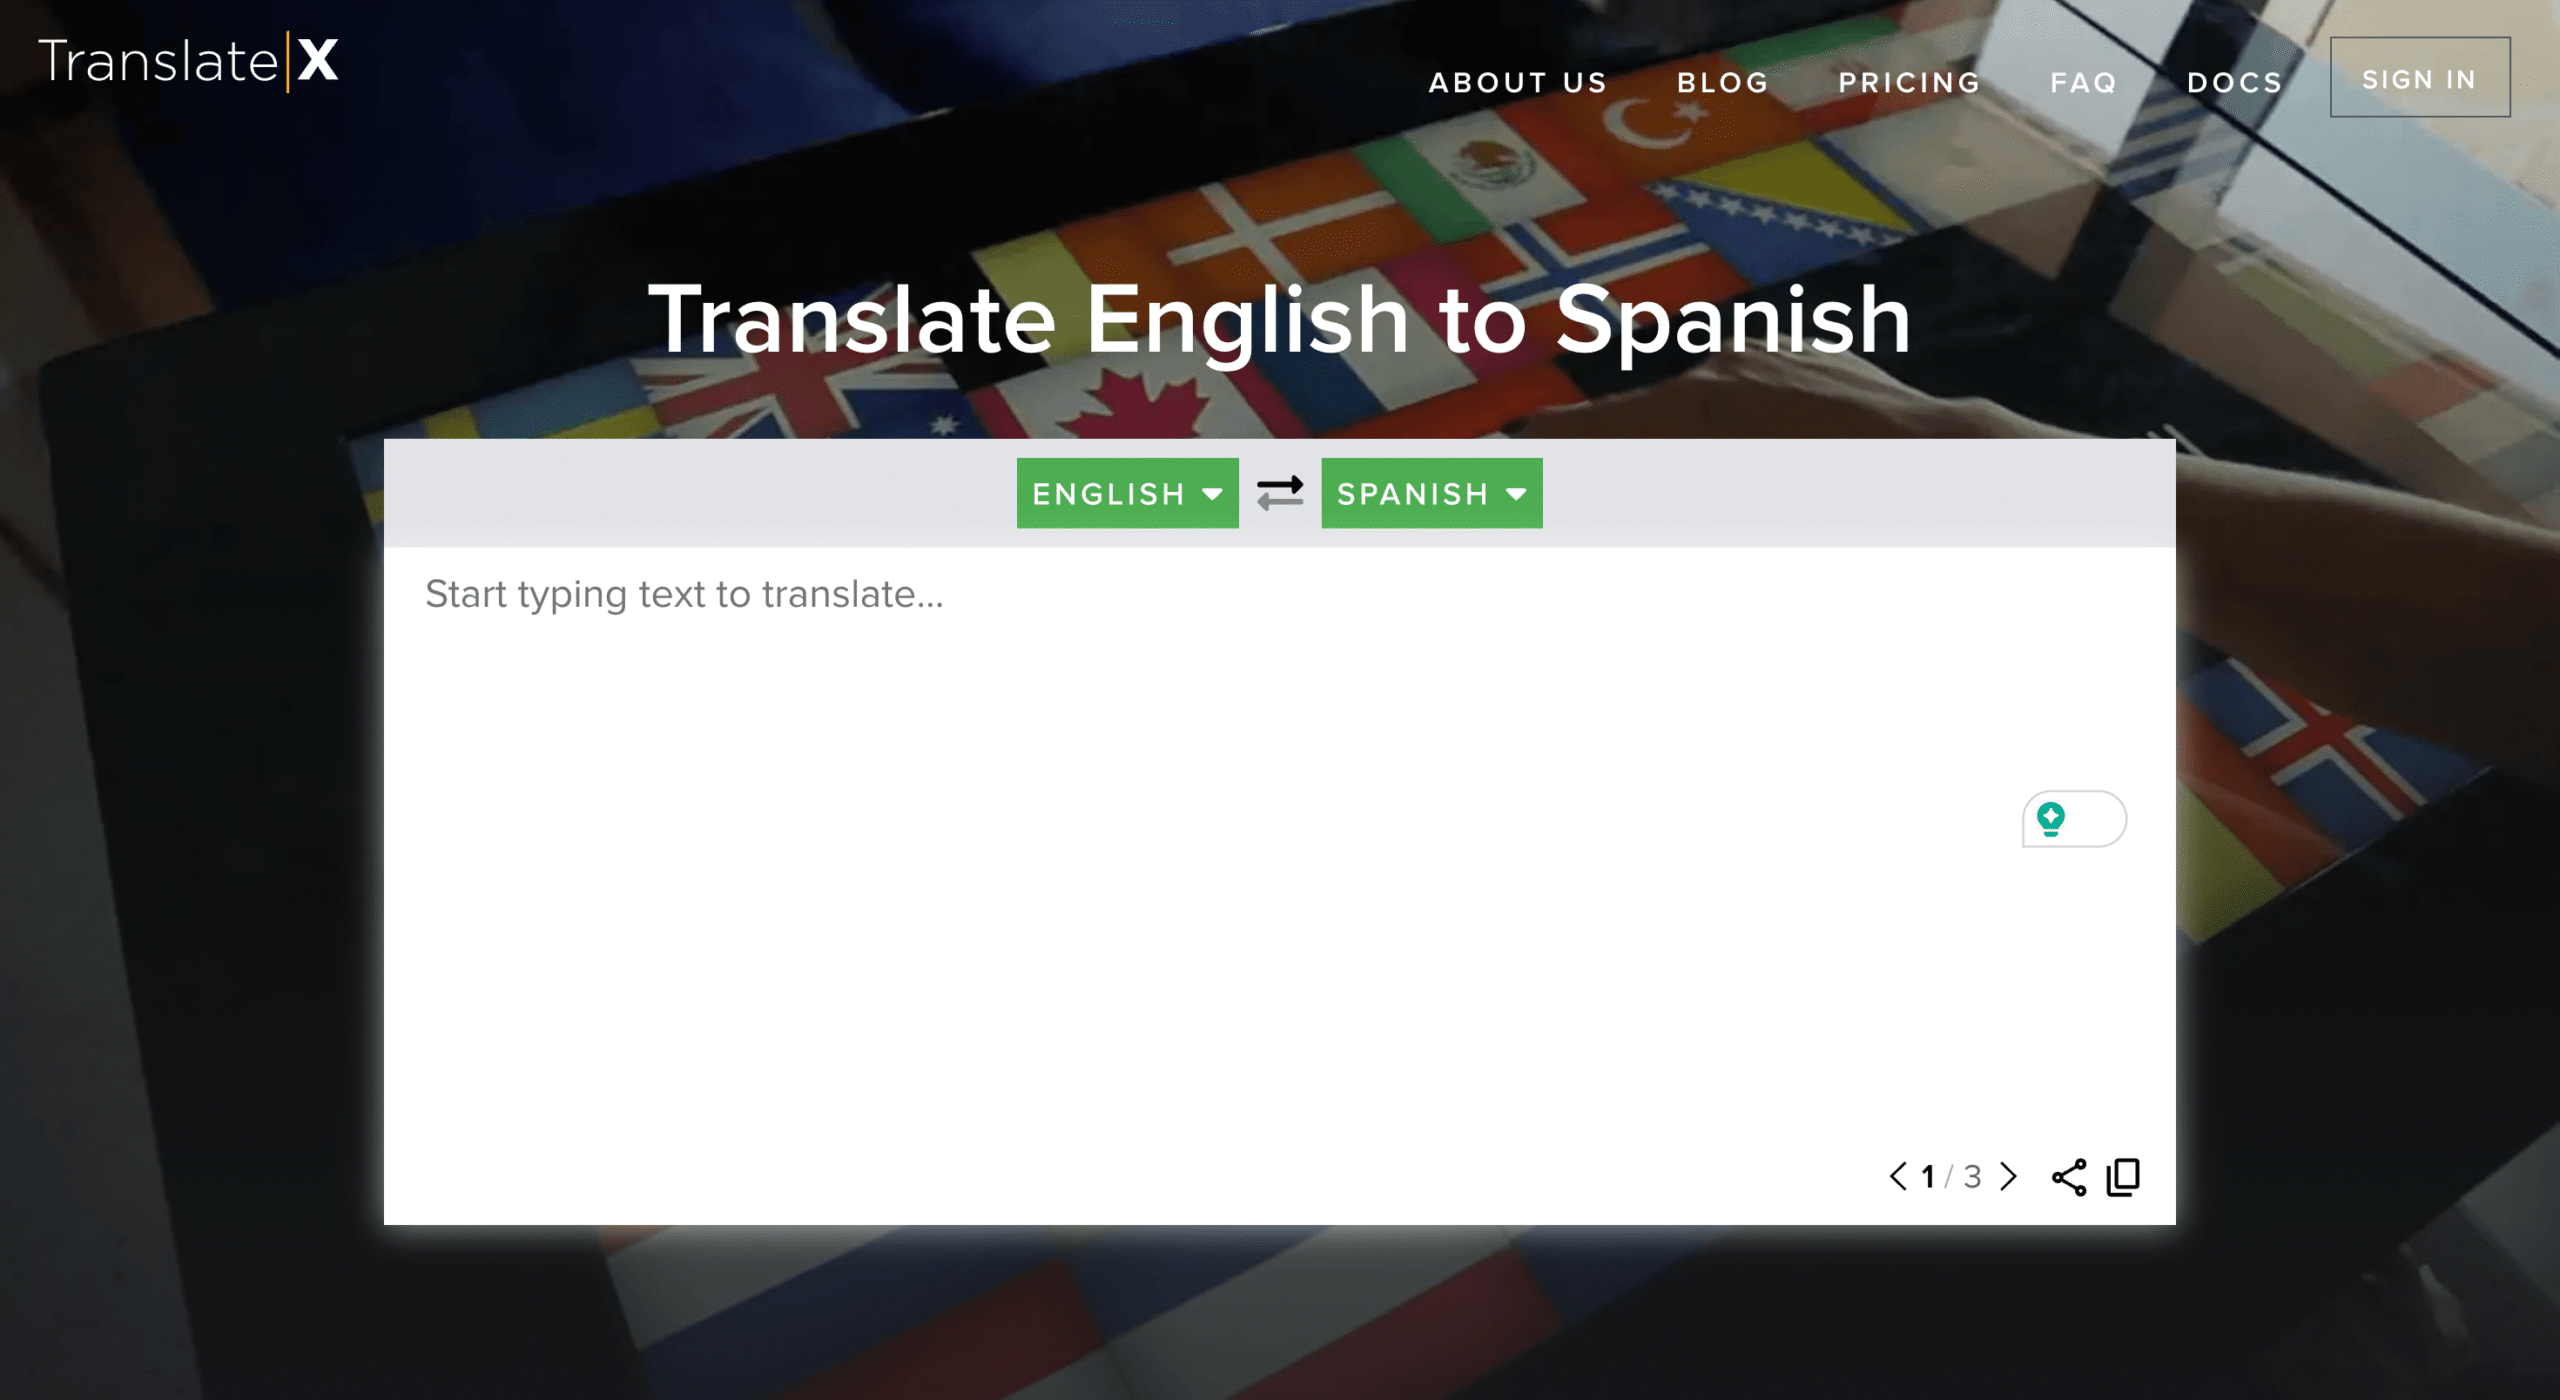Copy translation with the copy icon
Screen dimensions: 2560x1400
point(2123,1177)
